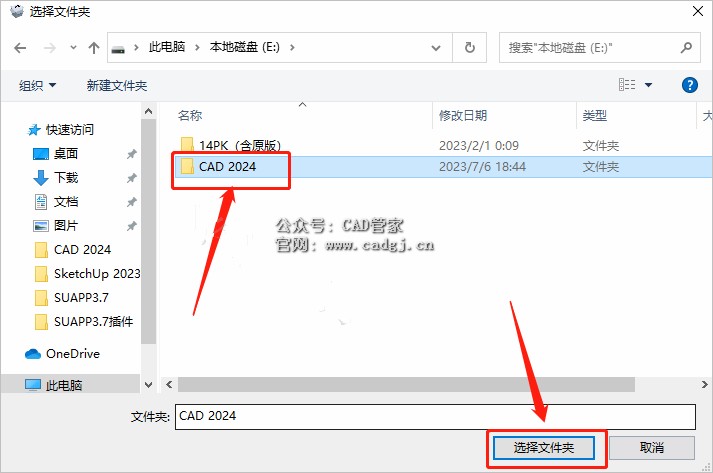Open help with the question mark icon
713x473 pixels.
coord(689,85)
